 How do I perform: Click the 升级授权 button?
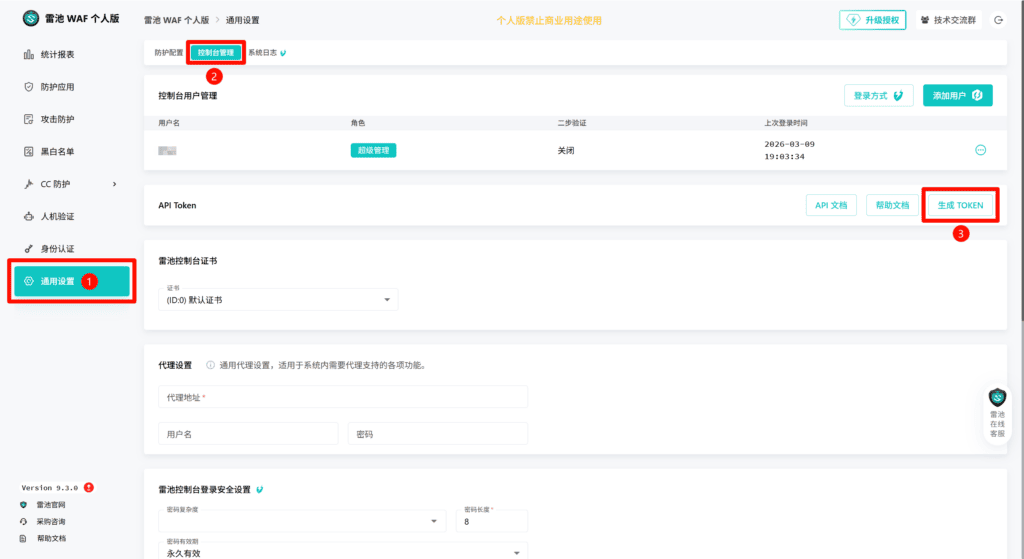tap(872, 20)
